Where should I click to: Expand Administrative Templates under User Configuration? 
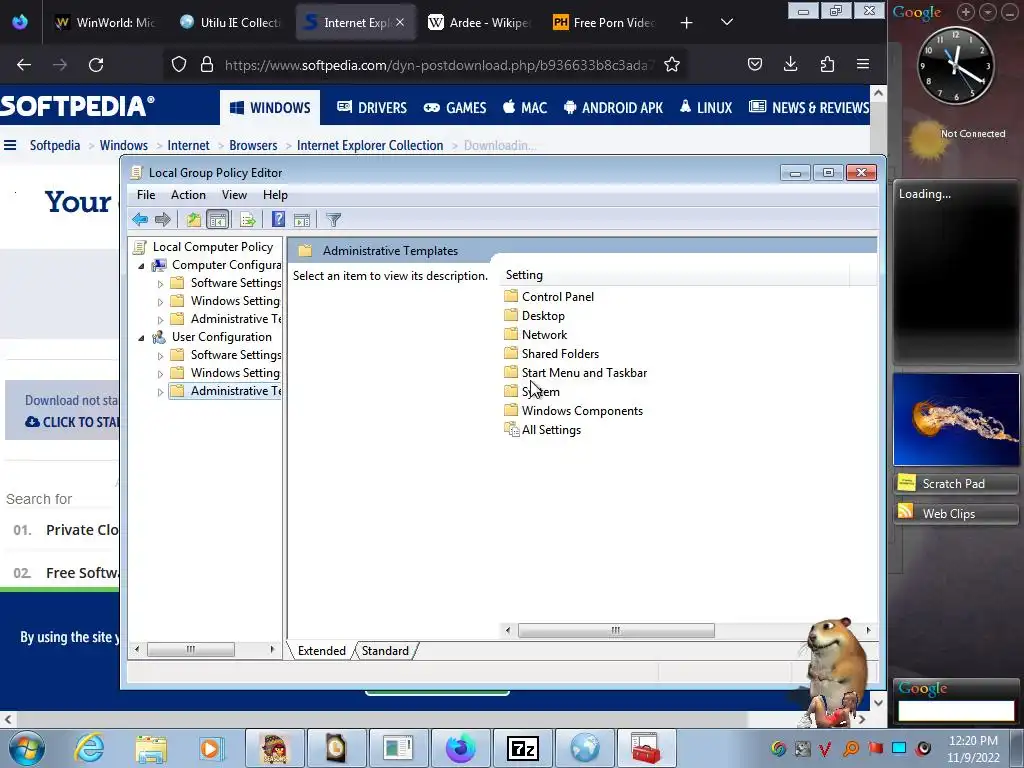click(x=160, y=392)
